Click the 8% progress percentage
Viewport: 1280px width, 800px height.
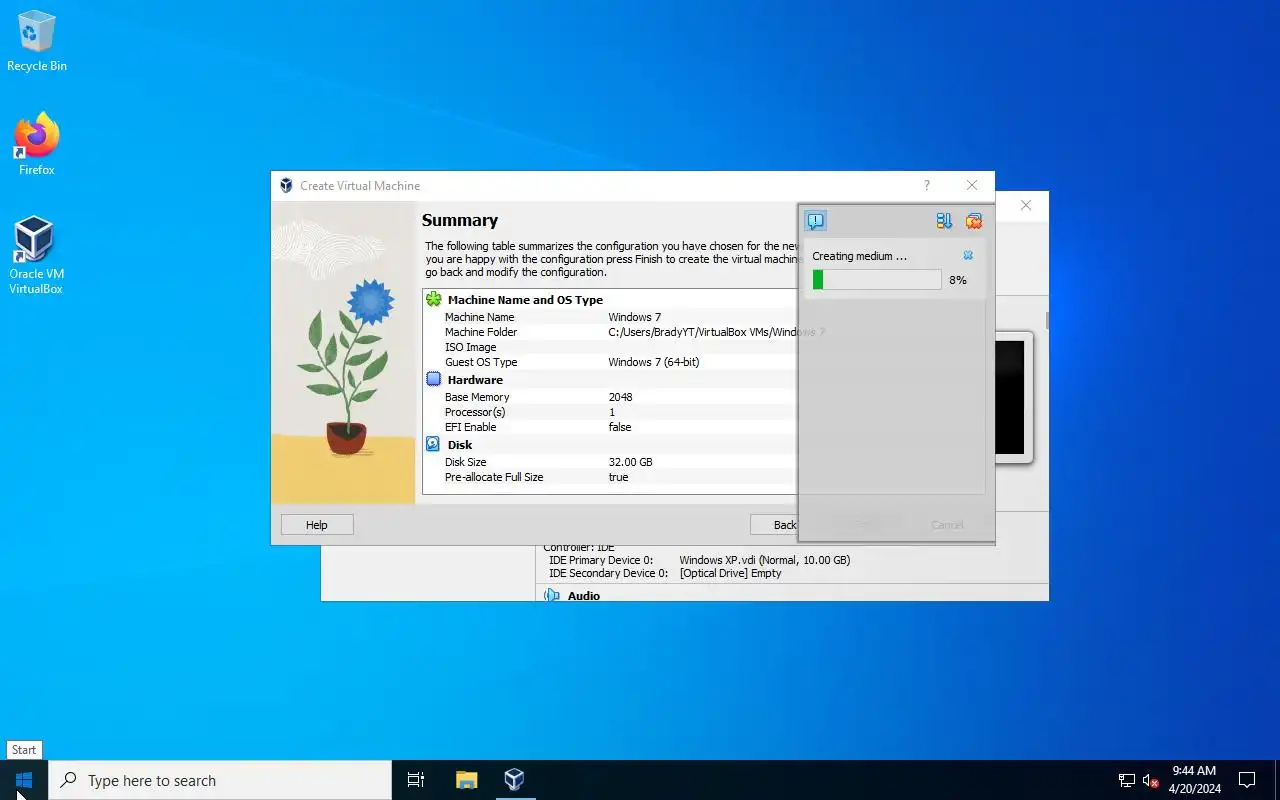958,280
